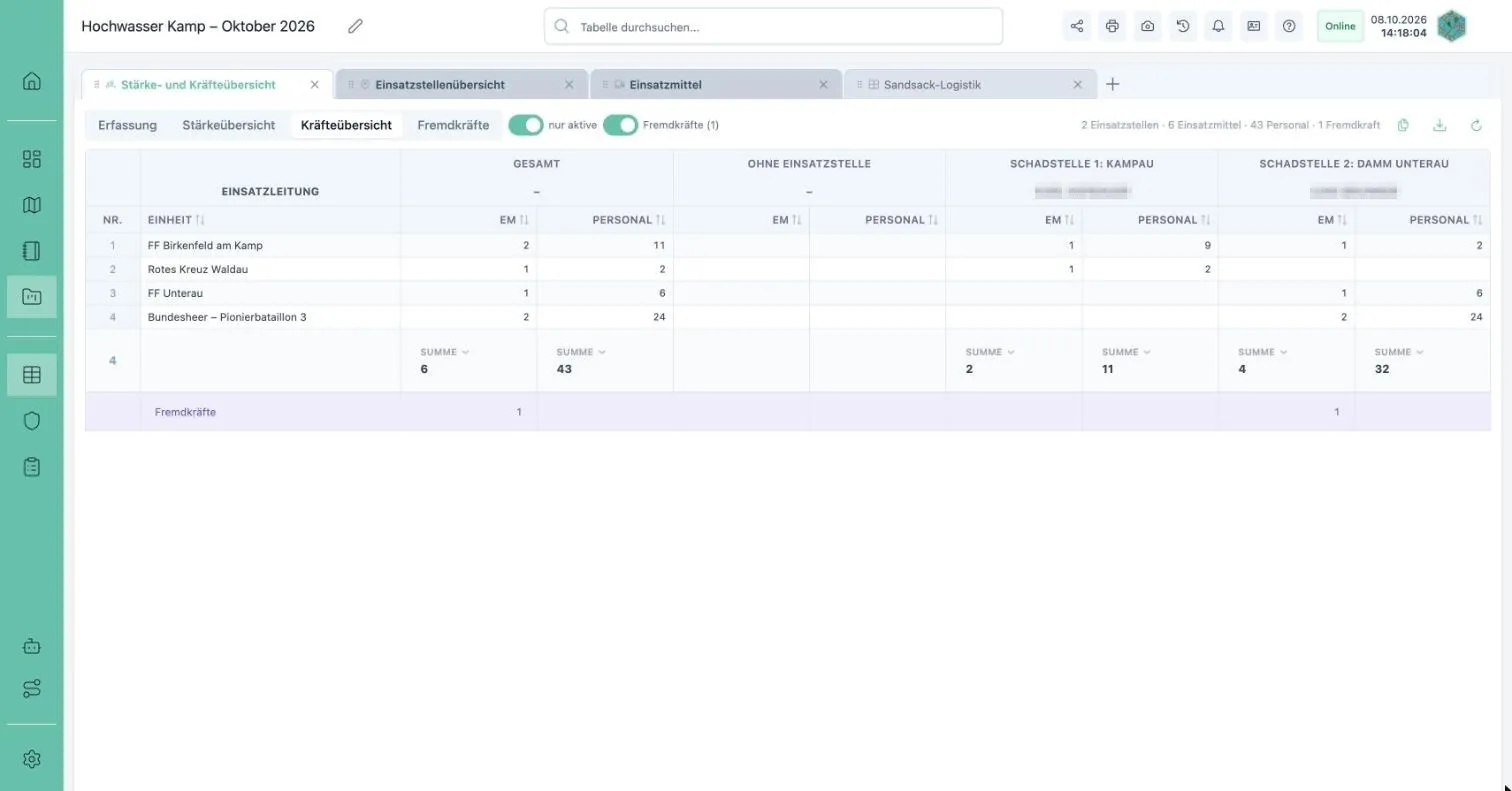This screenshot has width=1512, height=791.
Task: Expand Summe dropdown under Damm Unterau EM
Action: (1263, 352)
